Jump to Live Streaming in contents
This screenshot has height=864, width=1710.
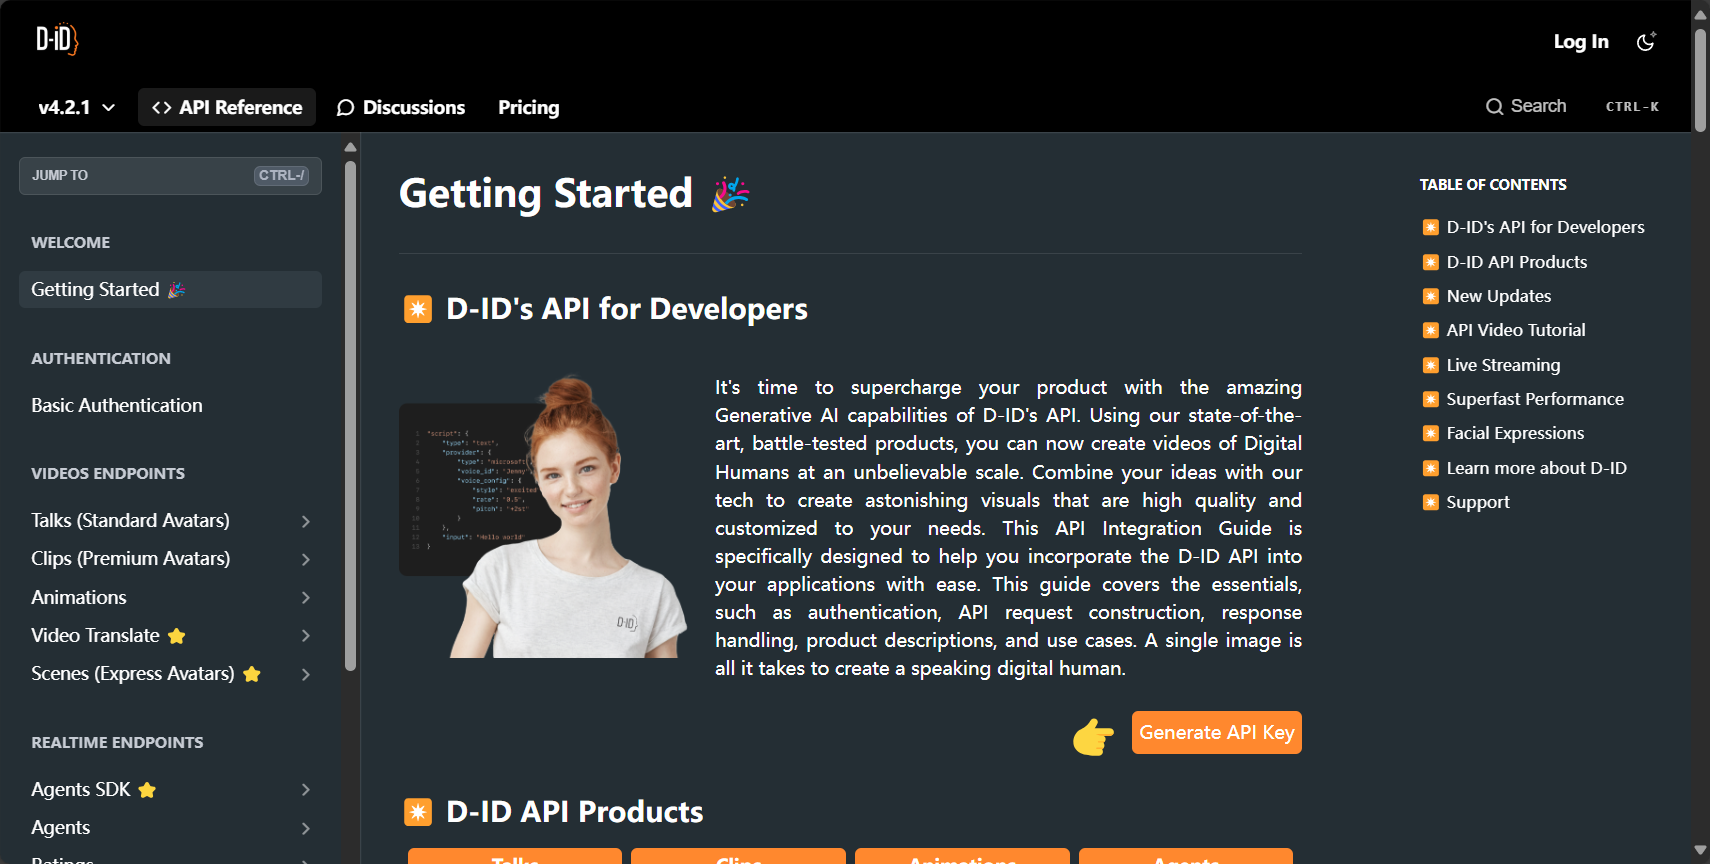pyautogui.click(x=1503, y=365)
